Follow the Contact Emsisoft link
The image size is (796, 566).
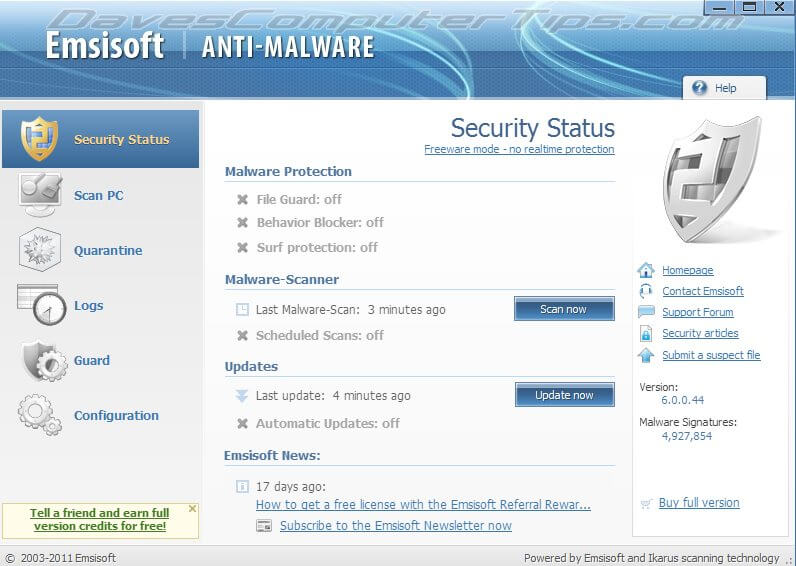point(703,291)
